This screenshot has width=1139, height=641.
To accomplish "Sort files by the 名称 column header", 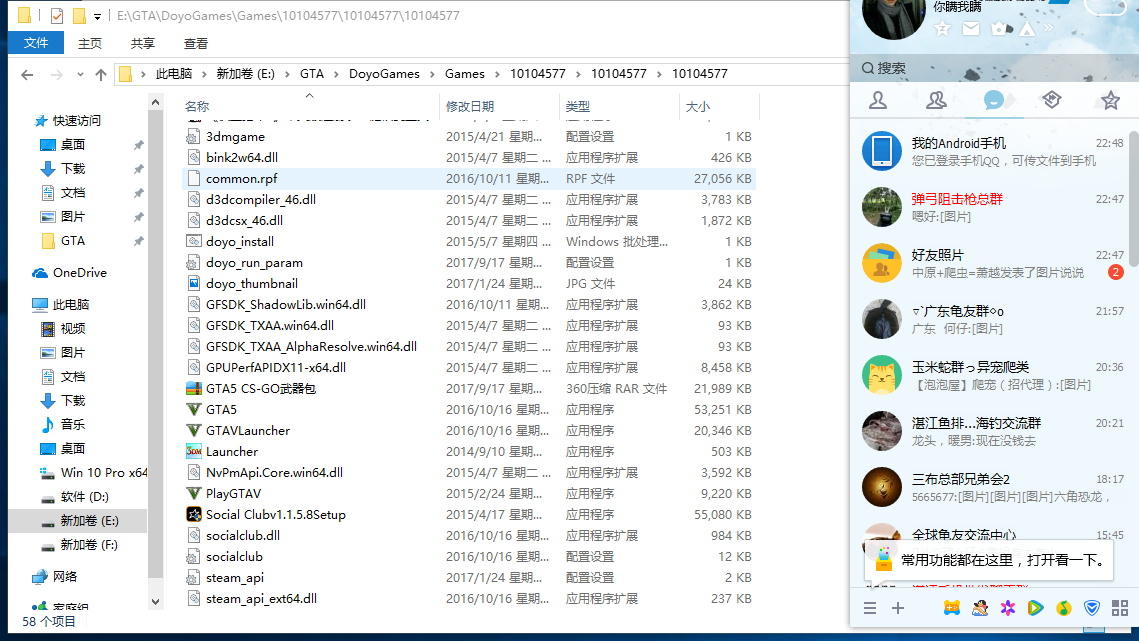I will [x=197, y=107].
